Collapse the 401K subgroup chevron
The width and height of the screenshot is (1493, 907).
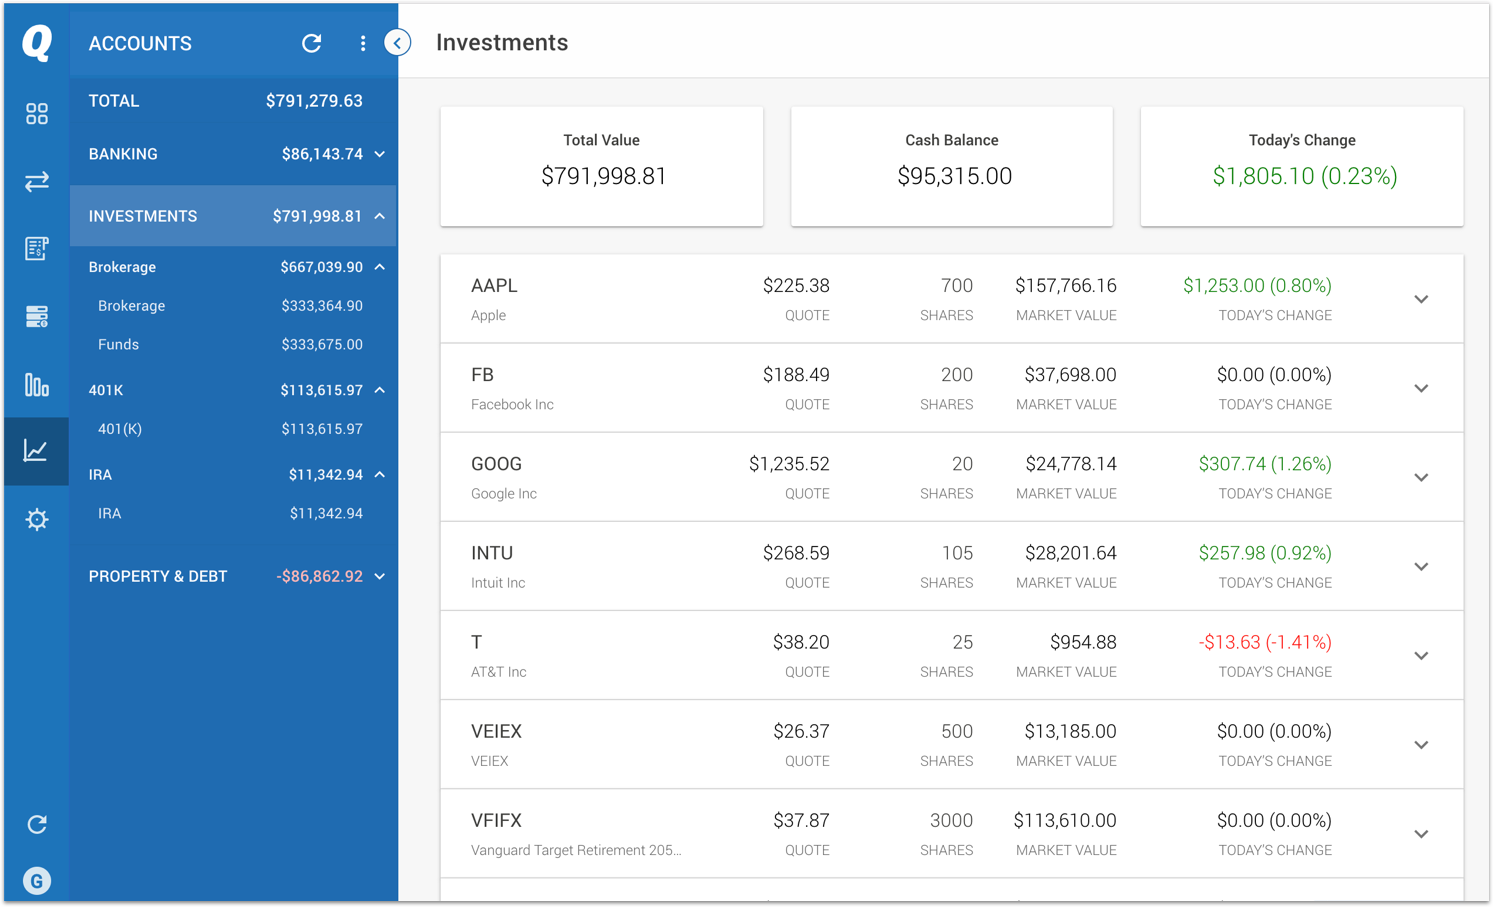point(380,390)
